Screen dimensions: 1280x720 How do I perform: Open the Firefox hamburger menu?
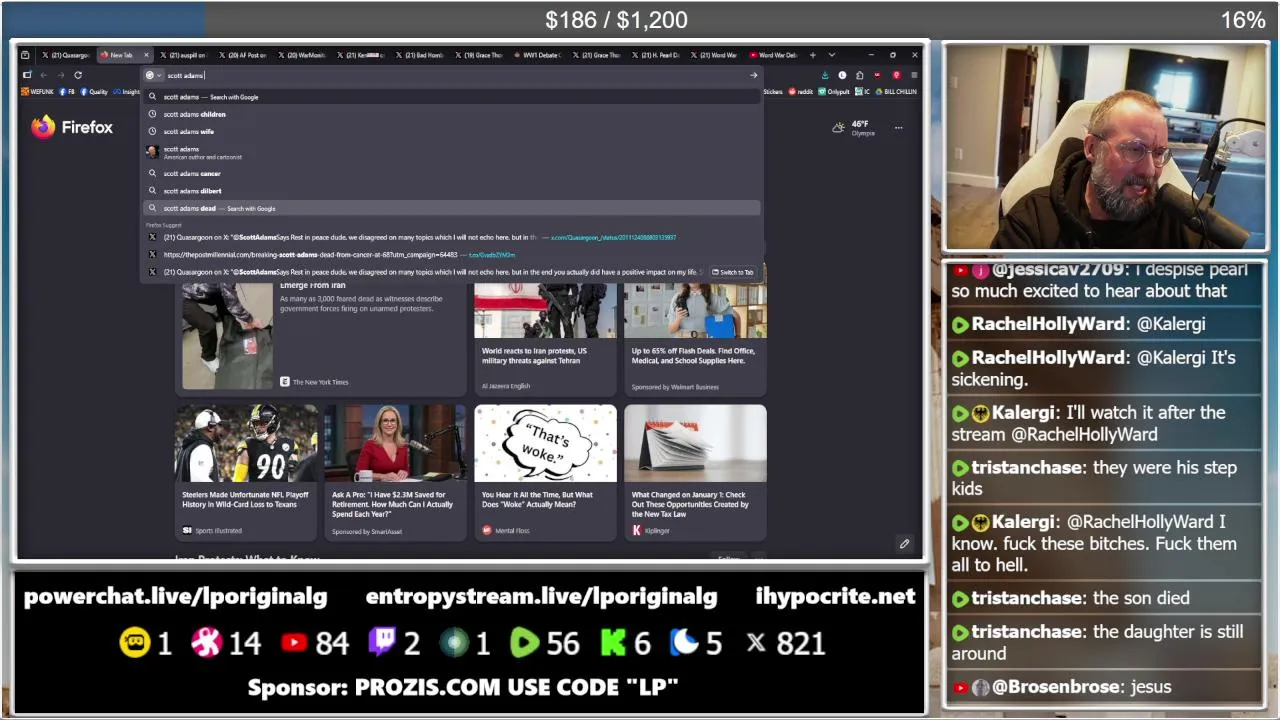(x=914, y=75)
